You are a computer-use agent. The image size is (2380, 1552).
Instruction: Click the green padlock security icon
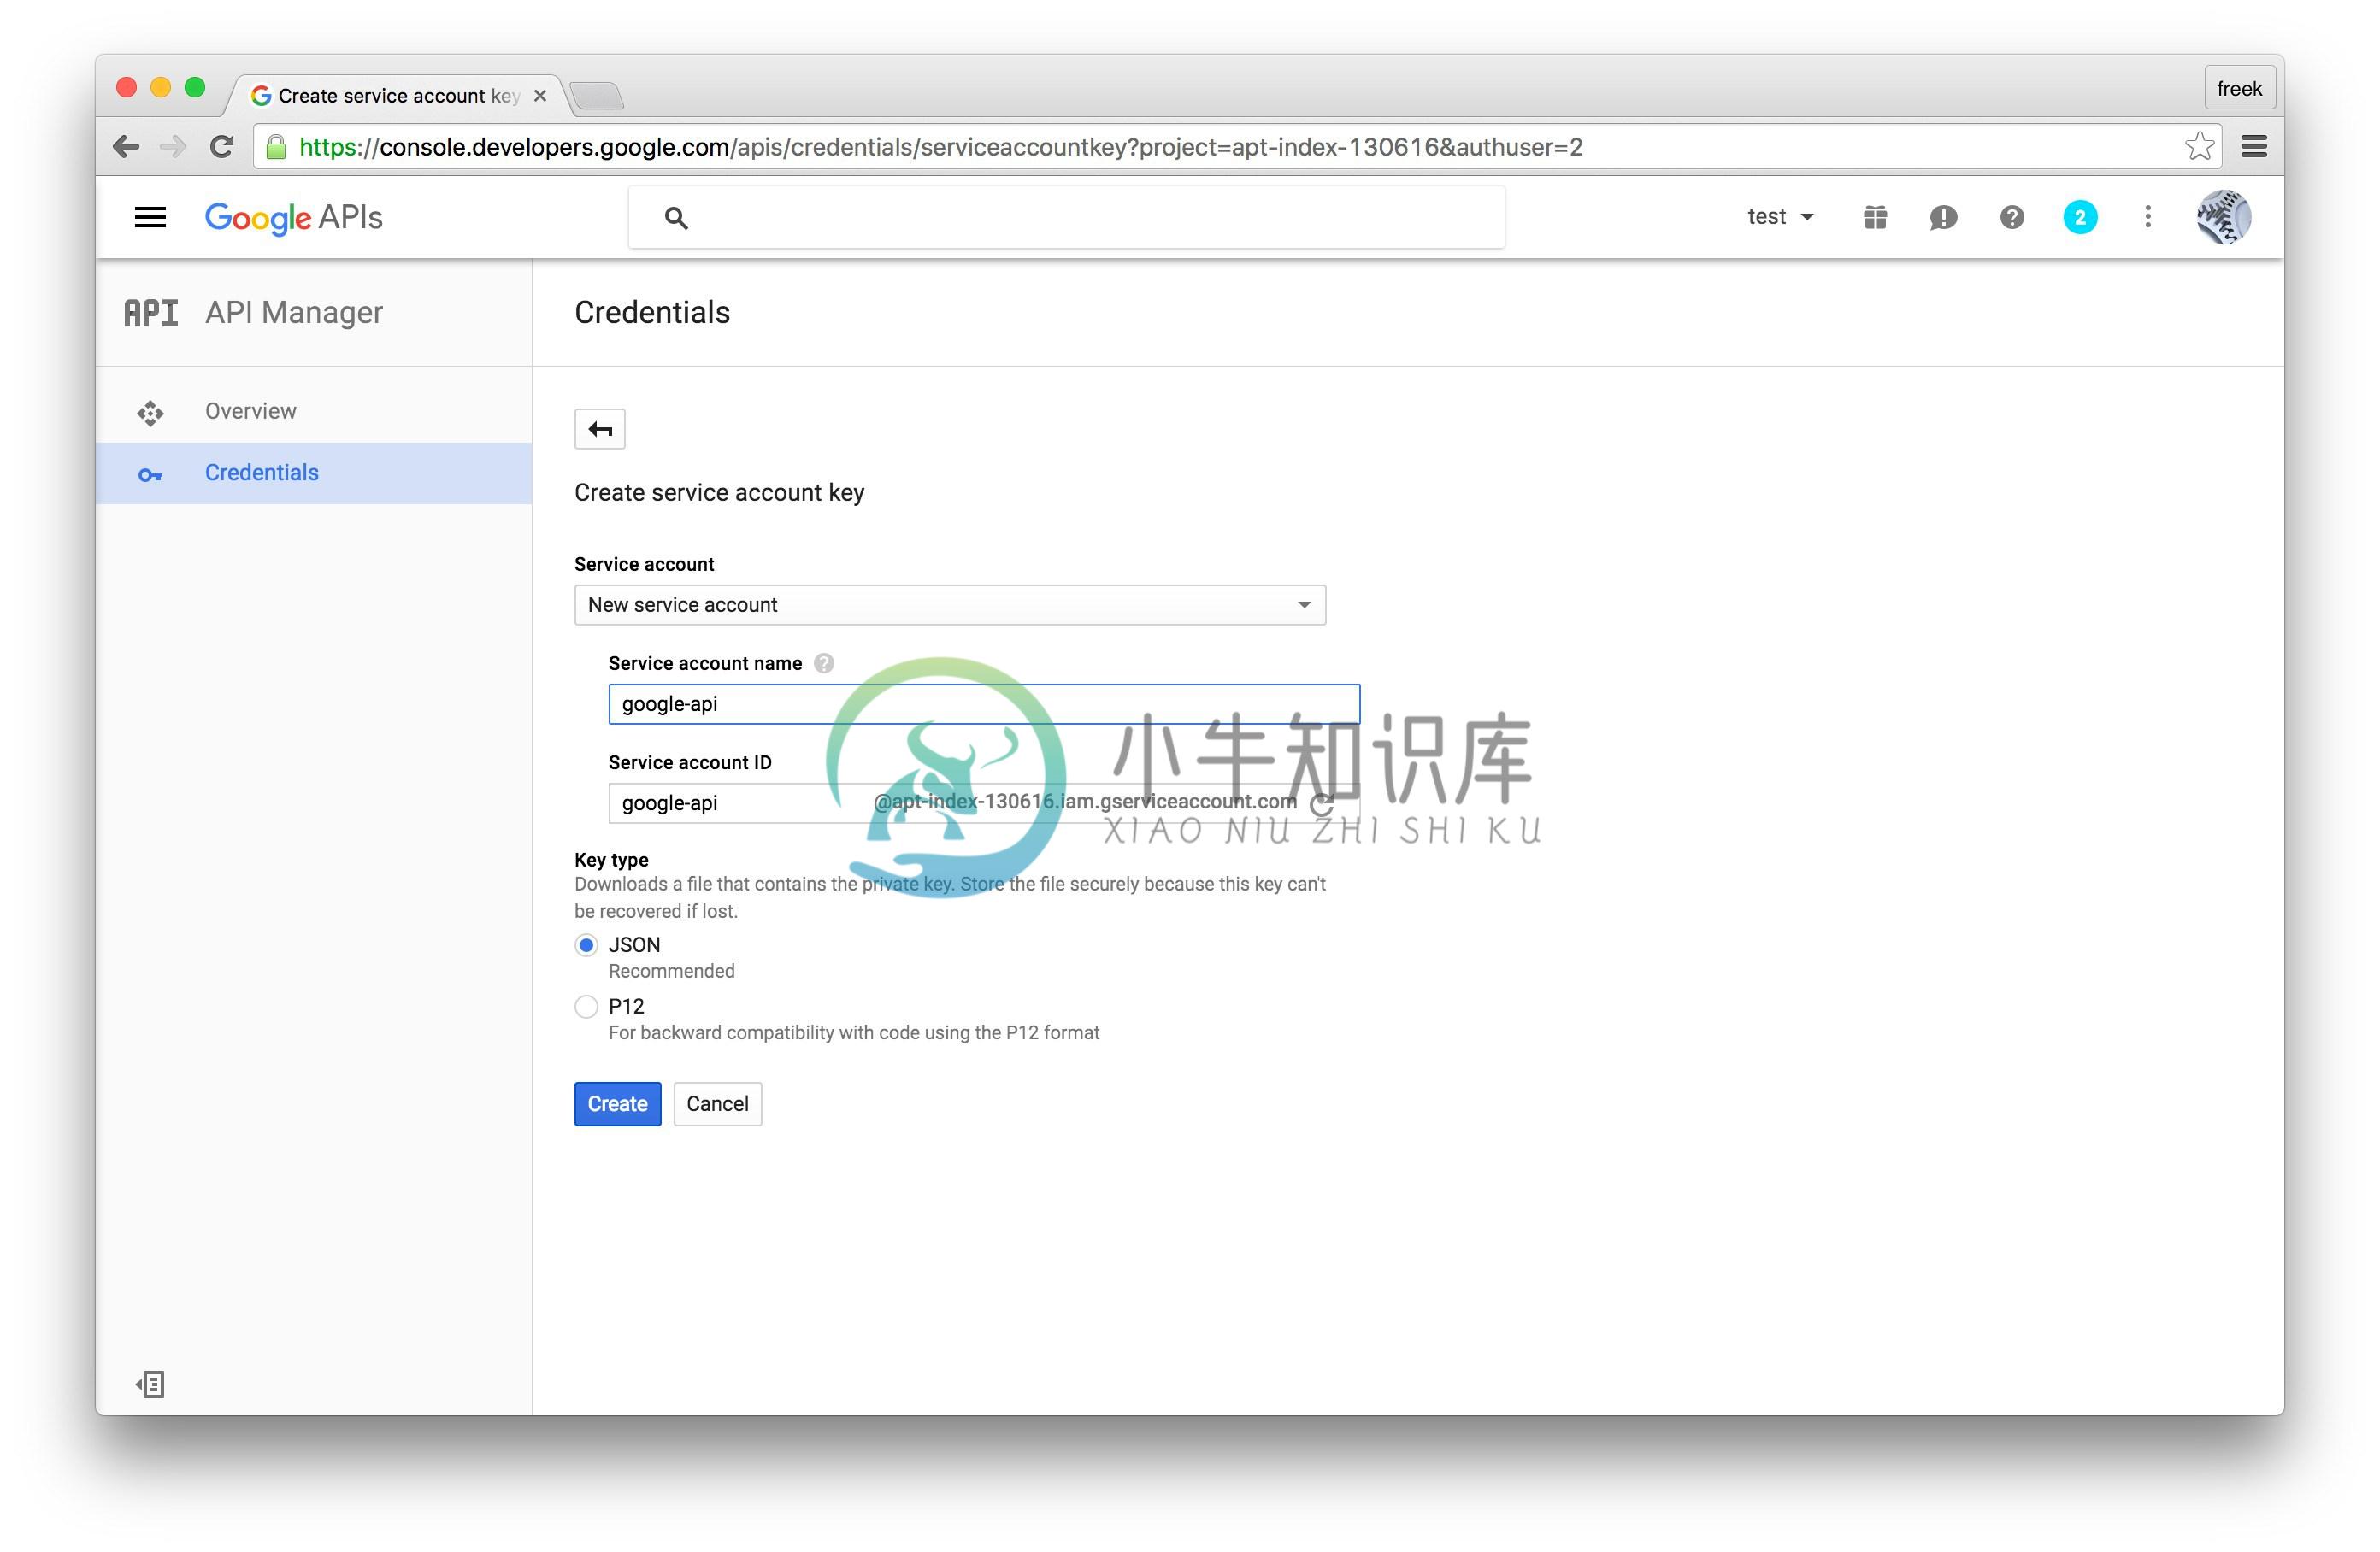tap(277, 147)
